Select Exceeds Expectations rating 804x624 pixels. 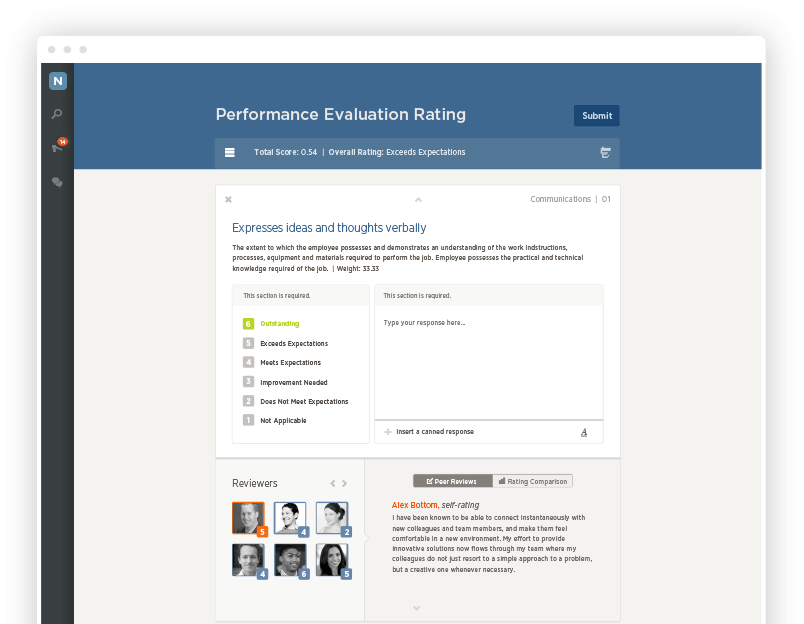point(286,343)
